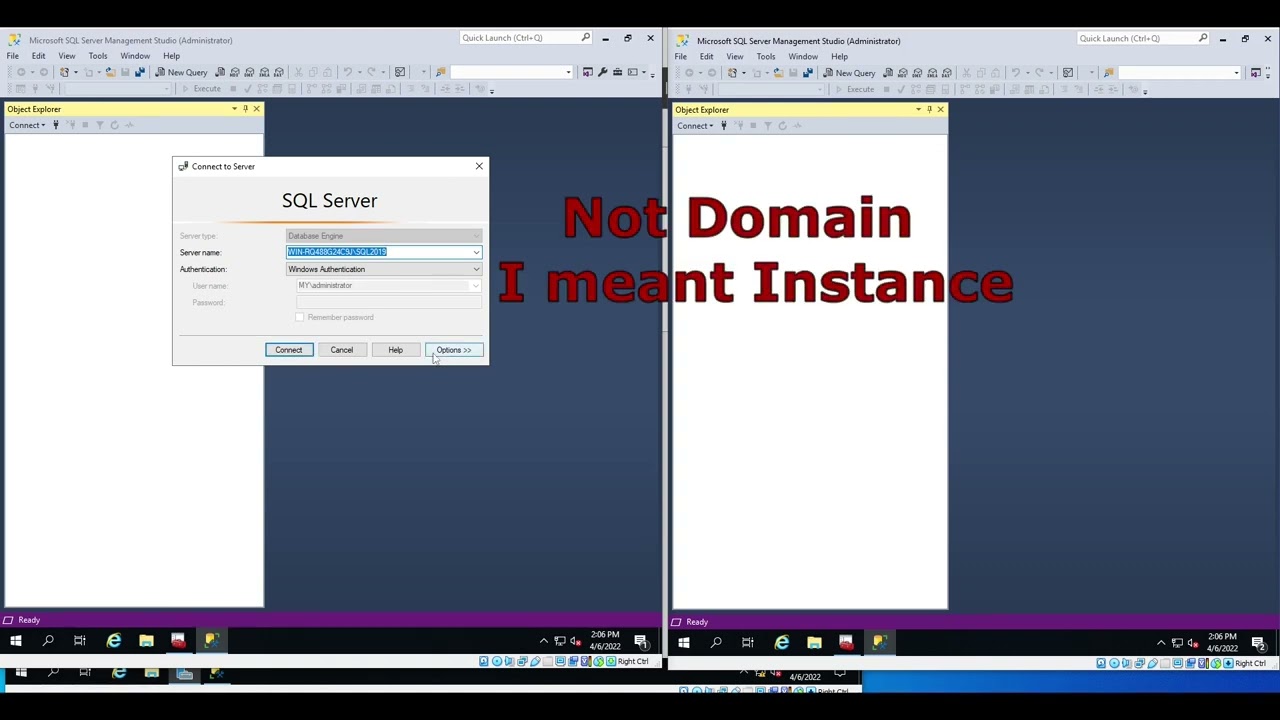Click Save All icon in left SSMS toolbar

[138, 72]
